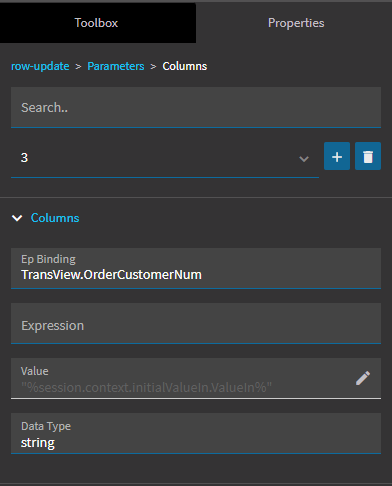The image size is (392, 486).
Task: Focus the Search field
Action: click(196, 107)
